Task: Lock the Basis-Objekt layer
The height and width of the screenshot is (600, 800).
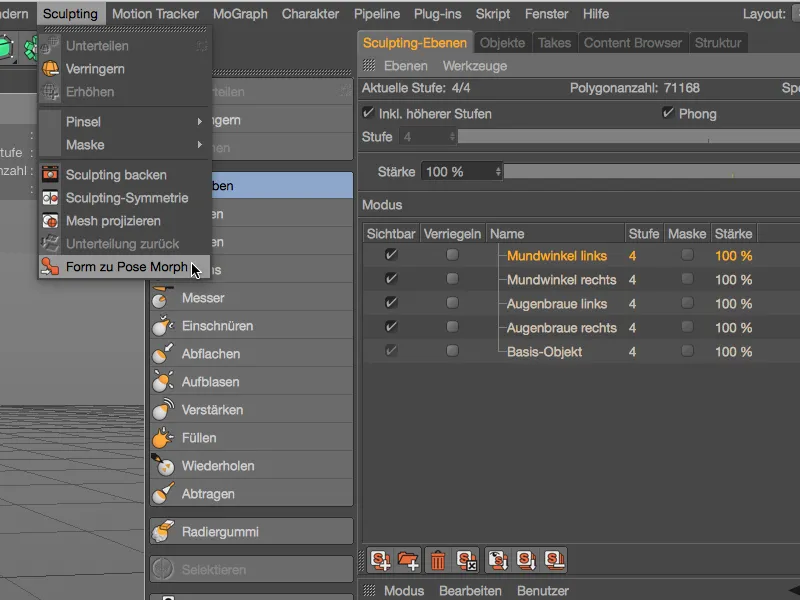Action: tap(452, 351)
